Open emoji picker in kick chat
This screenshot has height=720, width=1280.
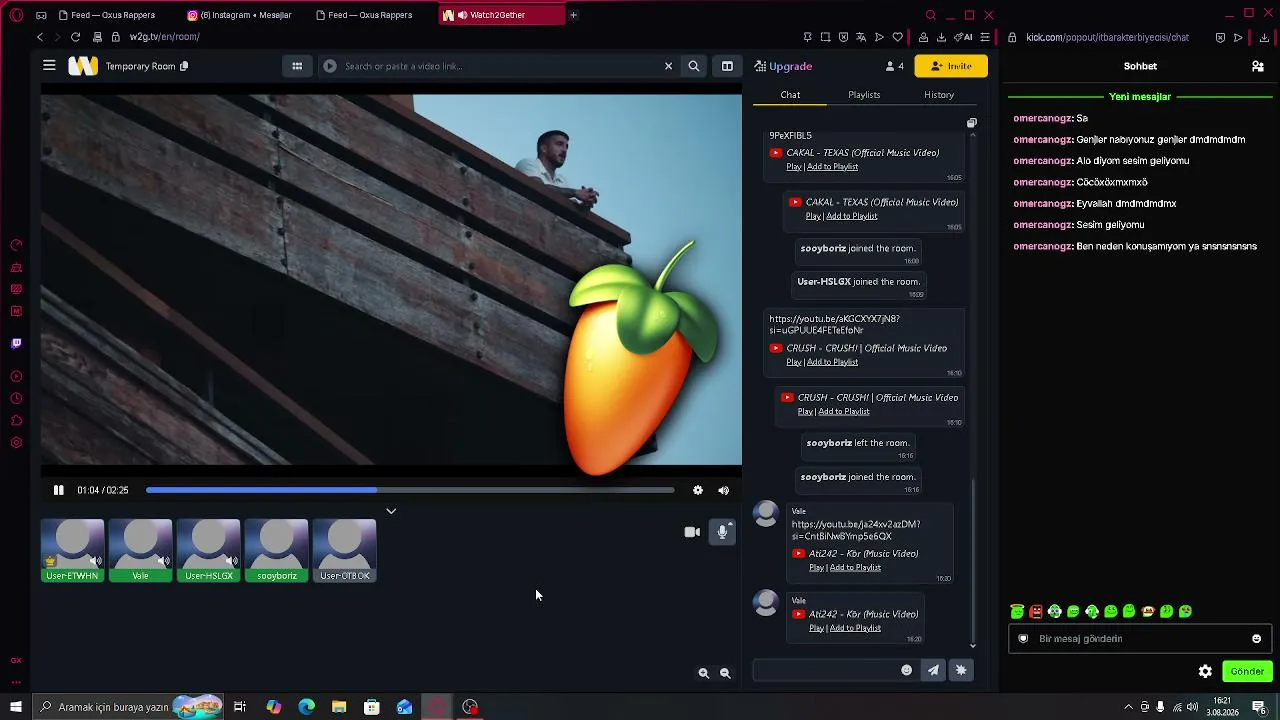(1257, 638)
